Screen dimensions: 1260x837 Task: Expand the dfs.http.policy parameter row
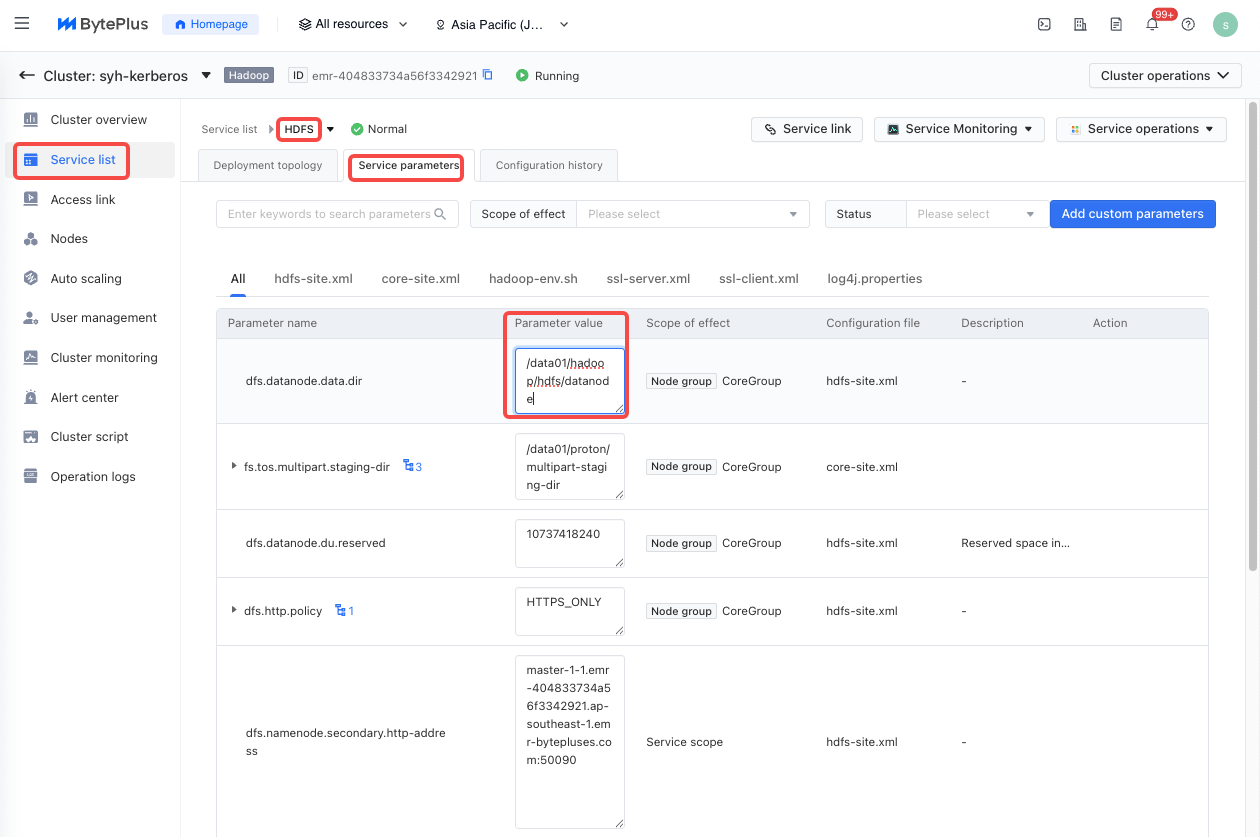(234, 611)
